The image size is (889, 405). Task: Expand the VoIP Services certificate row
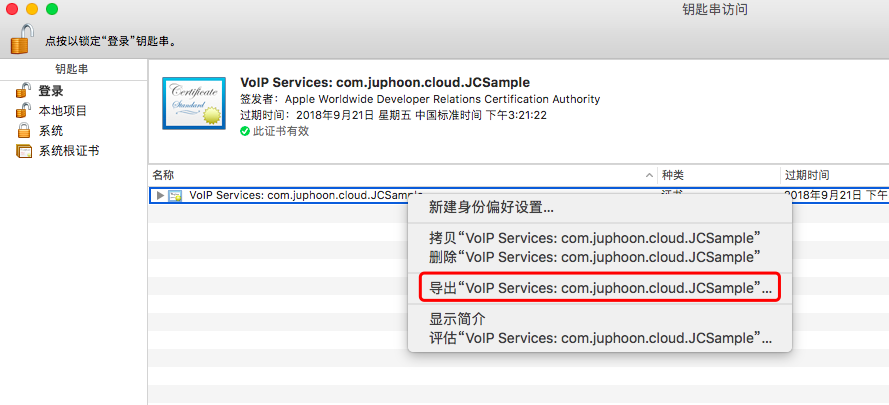160,196
